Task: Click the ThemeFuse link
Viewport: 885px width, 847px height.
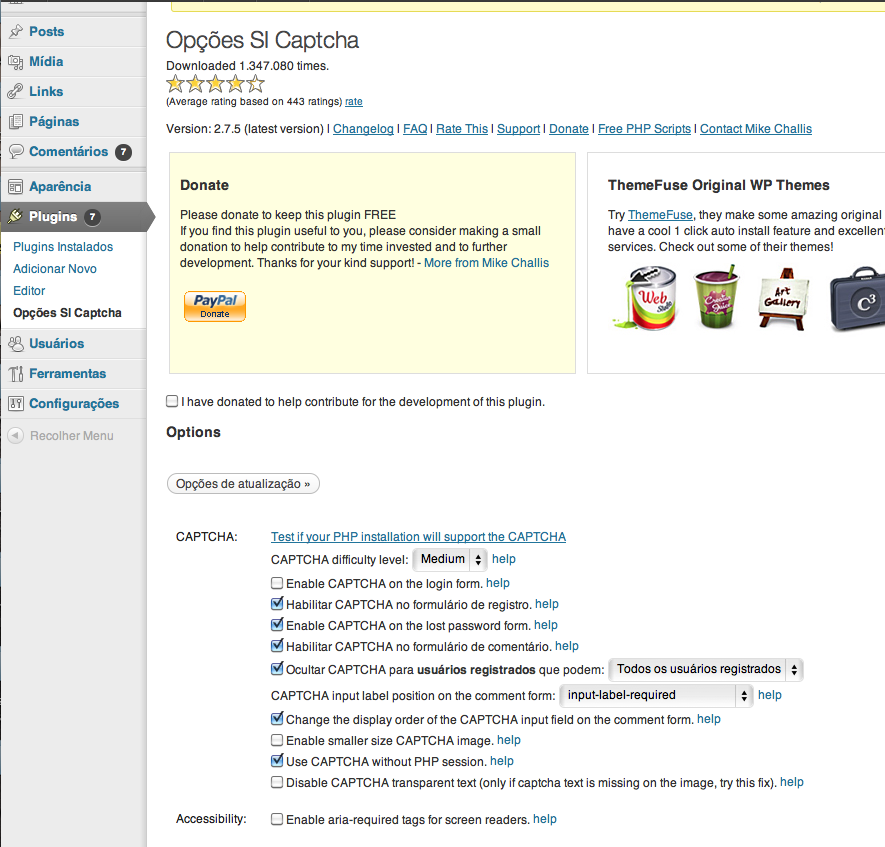Action: pos(660,215)
